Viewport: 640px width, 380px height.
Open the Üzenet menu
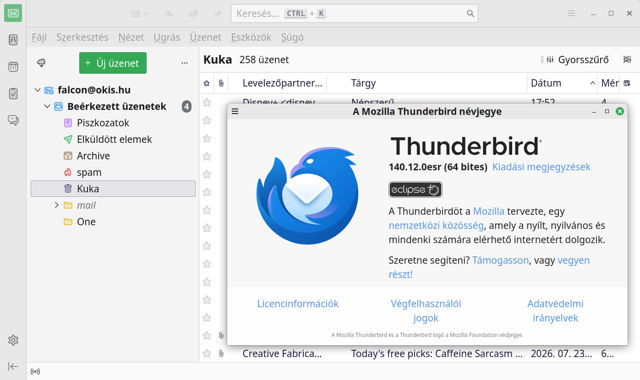click(205, 37)
